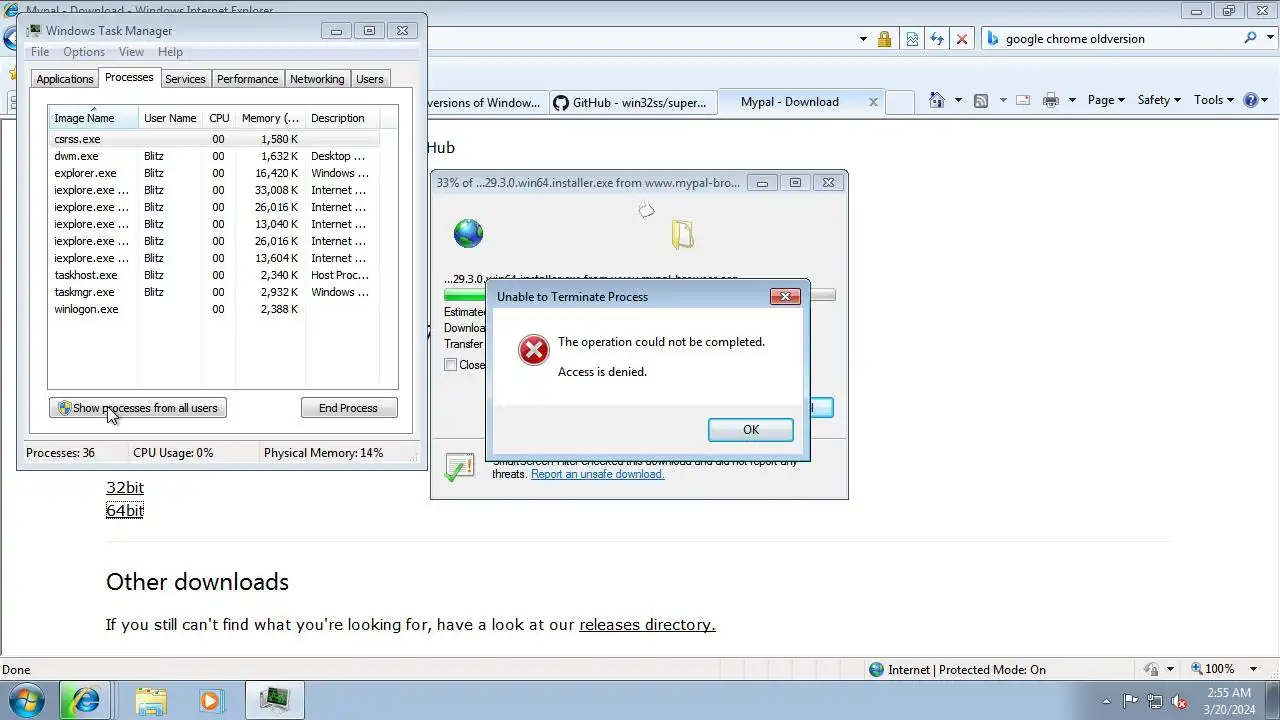Select the csrss.exe process row

pyautogui.click(x=214, y=139)
